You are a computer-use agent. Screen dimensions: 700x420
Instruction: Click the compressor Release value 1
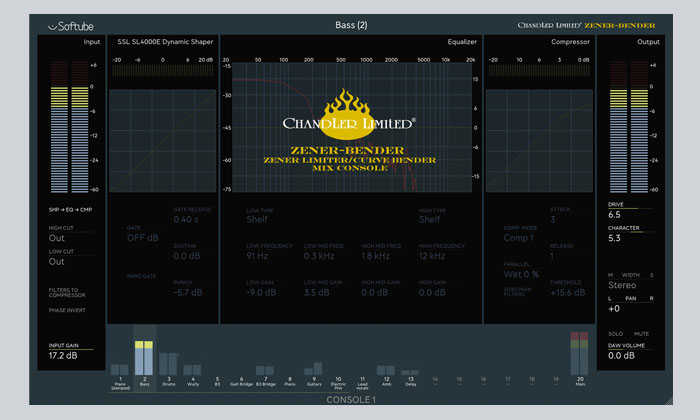click(552, 256)
